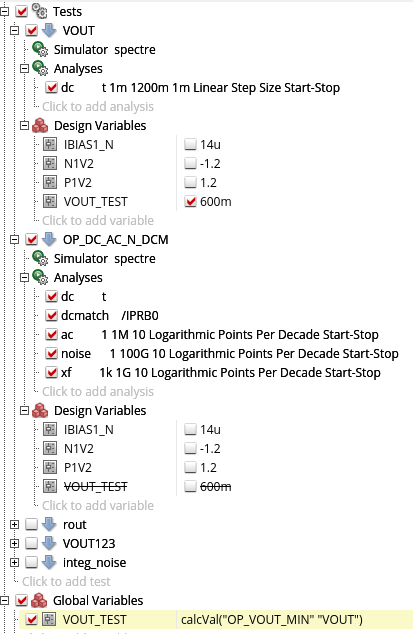This screenshot has height=634, width=413.
Task: Collapse Design Variables under VOUT test
Action: [x=24, y=125]
